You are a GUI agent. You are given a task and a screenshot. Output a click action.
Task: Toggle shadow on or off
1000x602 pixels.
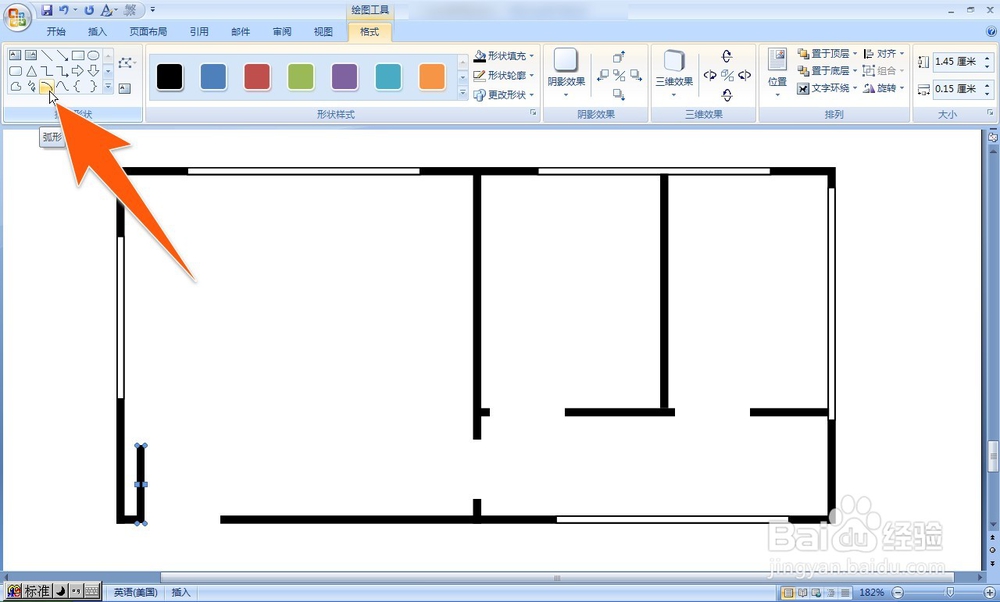[619, 75]
